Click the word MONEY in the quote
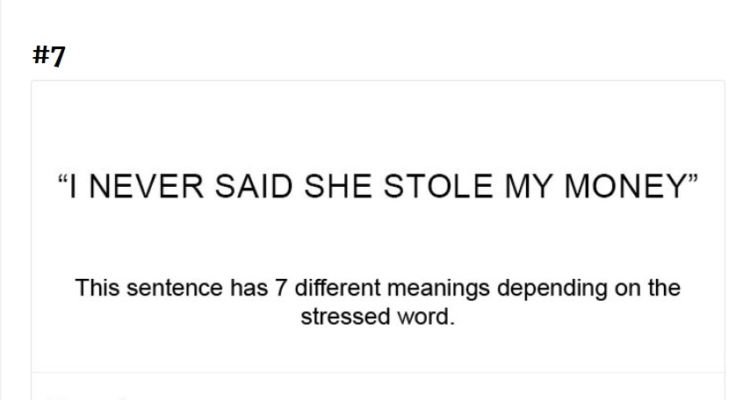Screen dimensions: 750x400 tap(626, 186)
